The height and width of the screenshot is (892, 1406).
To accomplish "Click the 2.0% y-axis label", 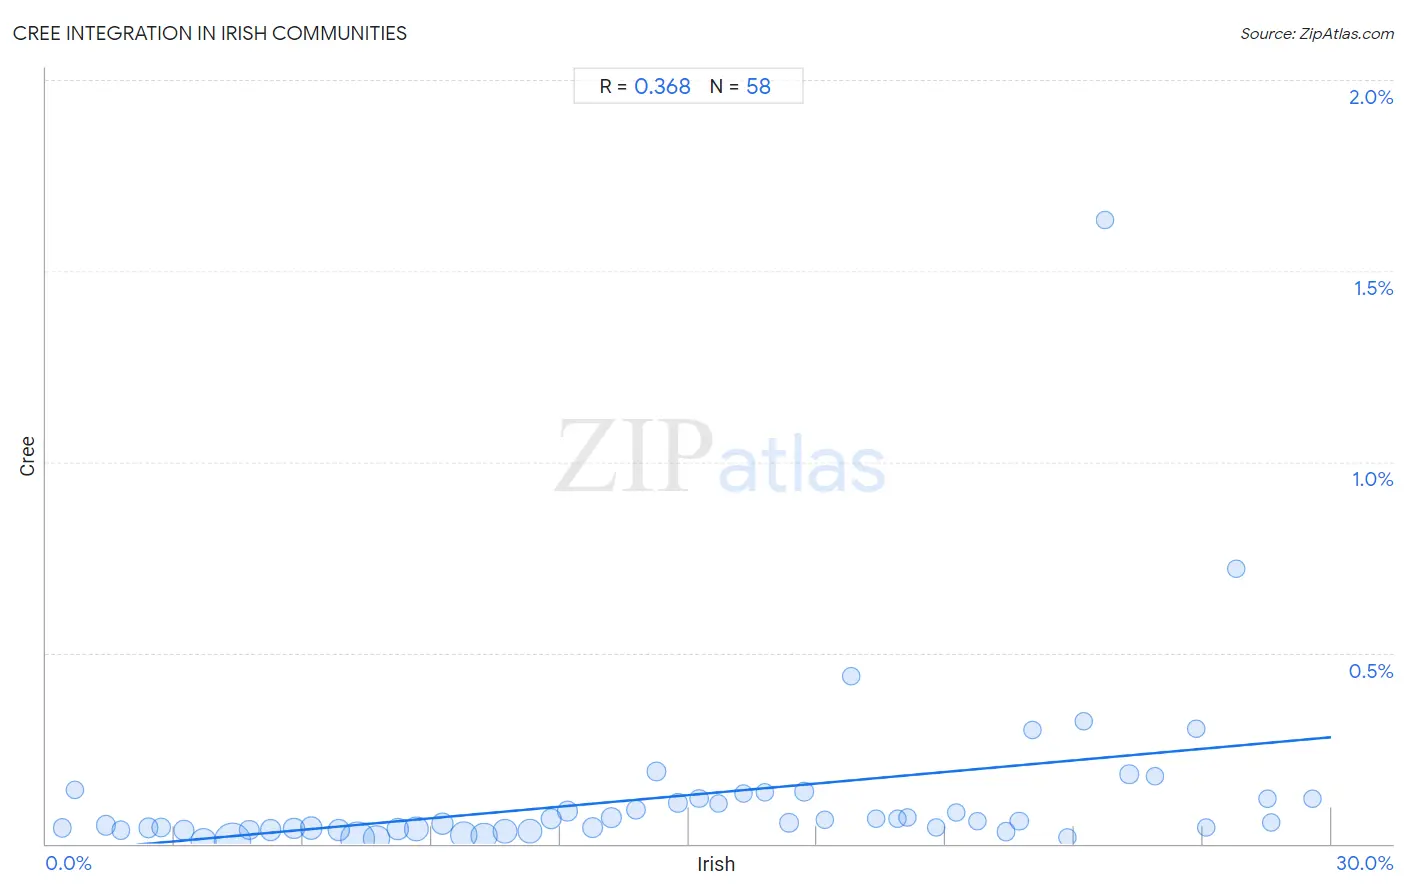I will click(x=1371, y=97).
